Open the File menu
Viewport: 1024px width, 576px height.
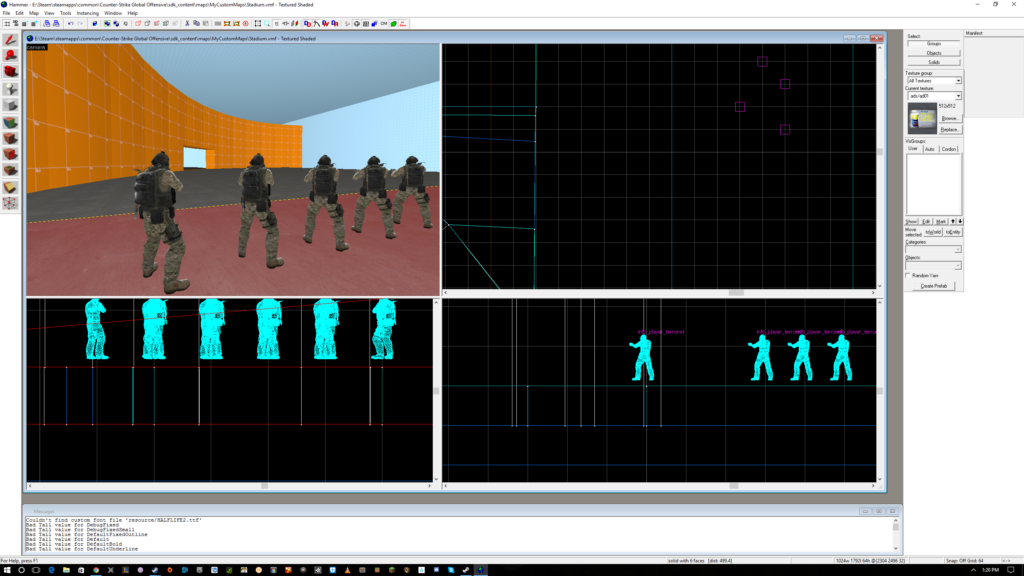pyautogui.click(x=7, y=13)
